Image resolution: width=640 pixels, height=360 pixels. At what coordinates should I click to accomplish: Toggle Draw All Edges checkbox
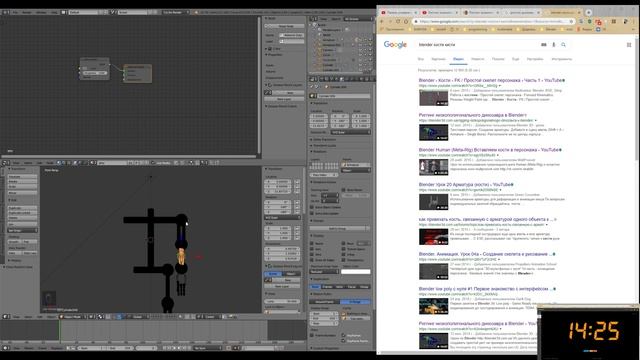[312, 260]
